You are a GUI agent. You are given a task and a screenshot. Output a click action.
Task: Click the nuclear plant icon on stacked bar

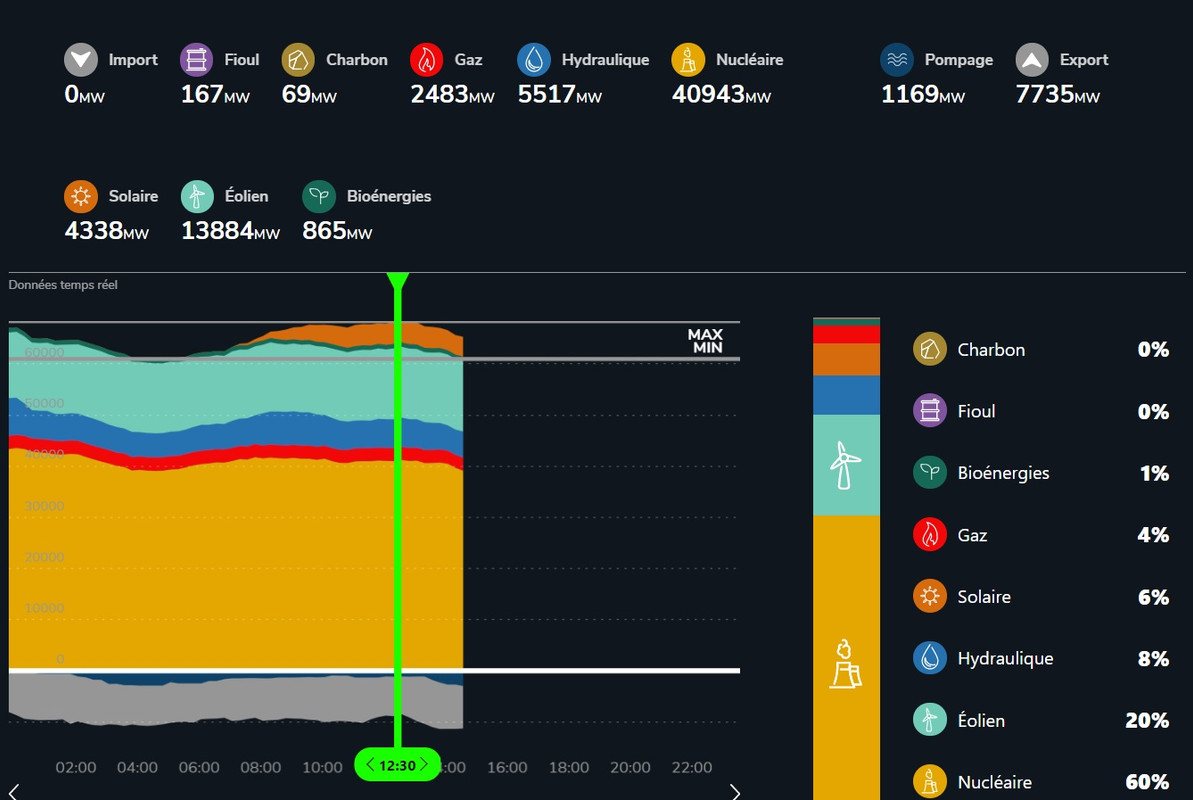pyautogui.click(x=845, y=665)
